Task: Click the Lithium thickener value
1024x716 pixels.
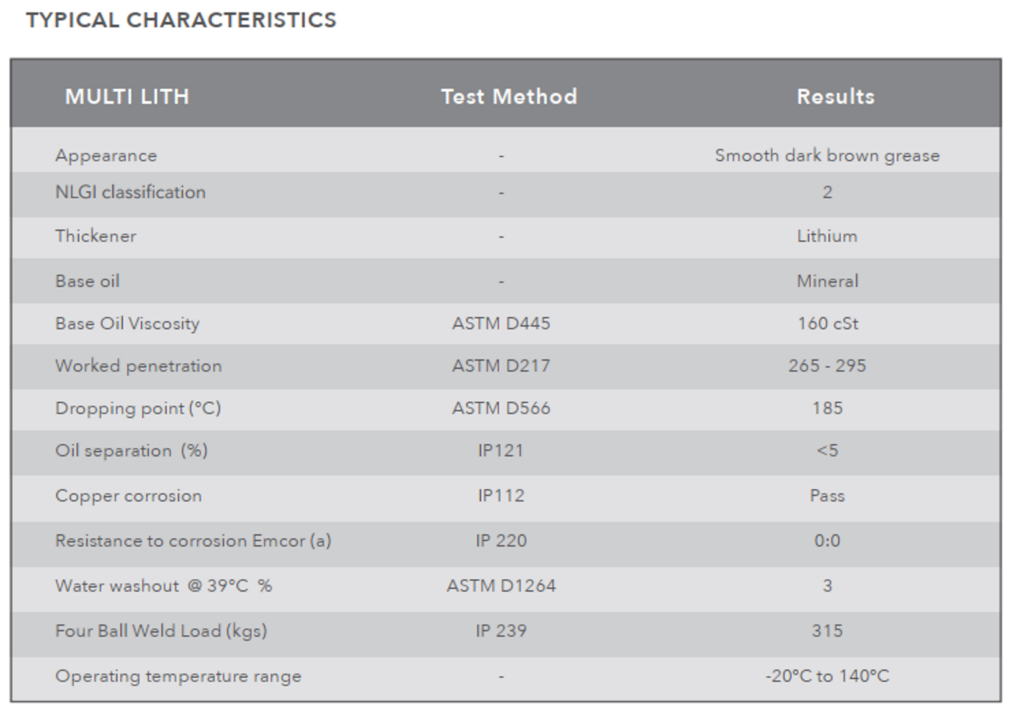Action: pyautogui.click(x=827, y=237)
